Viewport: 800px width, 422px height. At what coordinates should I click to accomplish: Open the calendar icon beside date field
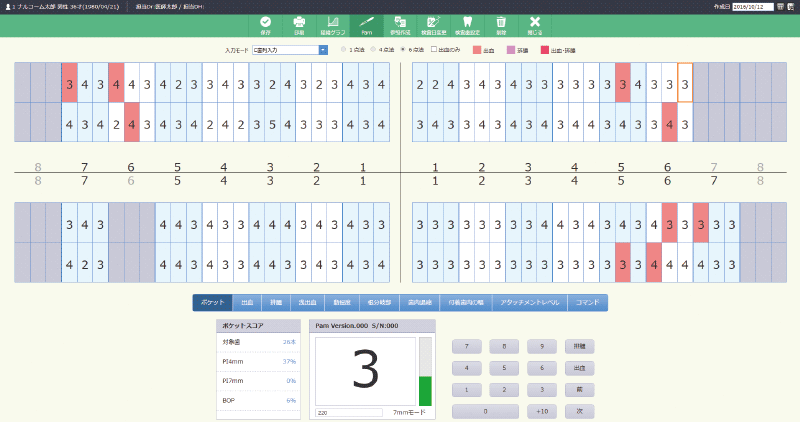(x=780, y=7)
